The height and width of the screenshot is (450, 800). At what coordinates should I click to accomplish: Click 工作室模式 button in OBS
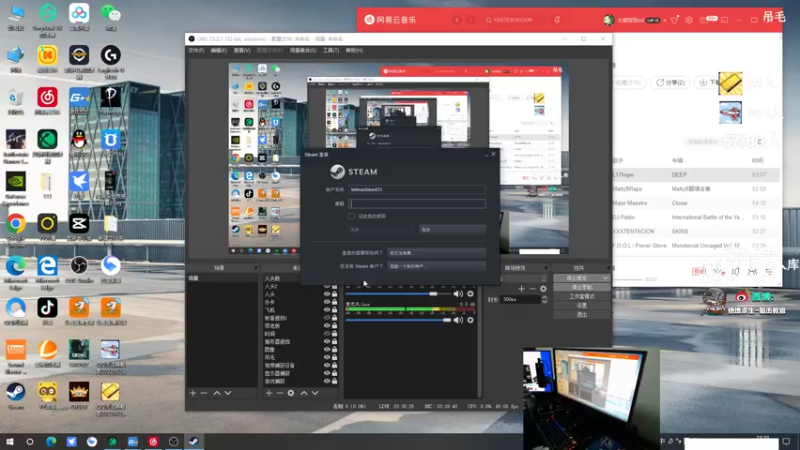point(582,296)
